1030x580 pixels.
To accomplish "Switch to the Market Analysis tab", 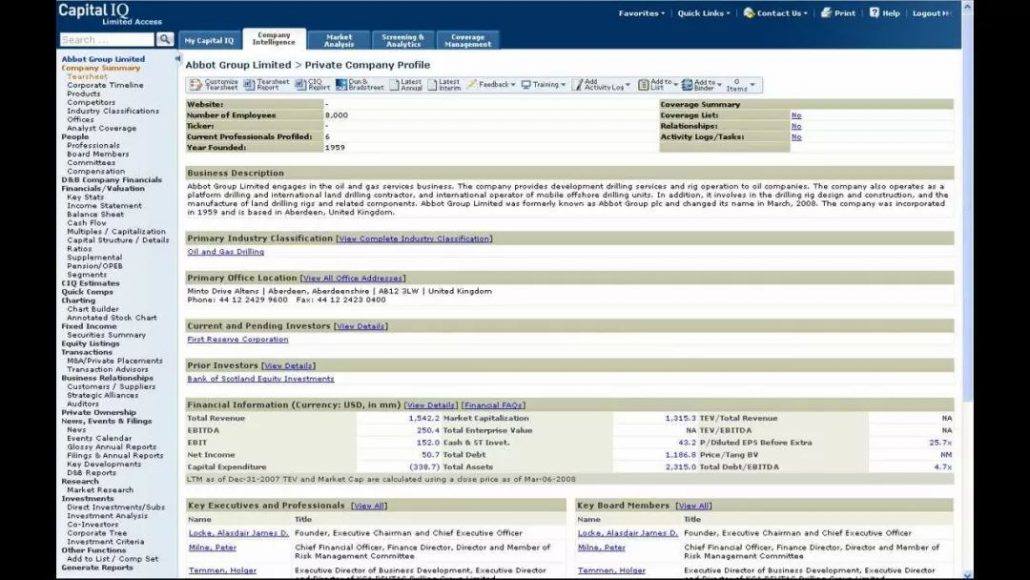I will (339, 40).
